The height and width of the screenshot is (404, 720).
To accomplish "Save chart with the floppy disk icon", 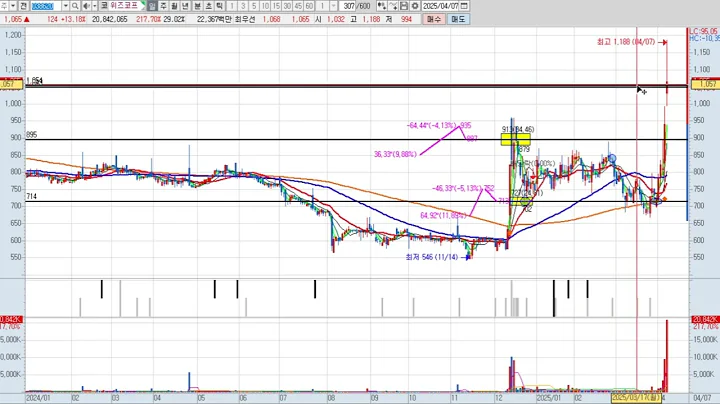I will [x=404, y=6].
